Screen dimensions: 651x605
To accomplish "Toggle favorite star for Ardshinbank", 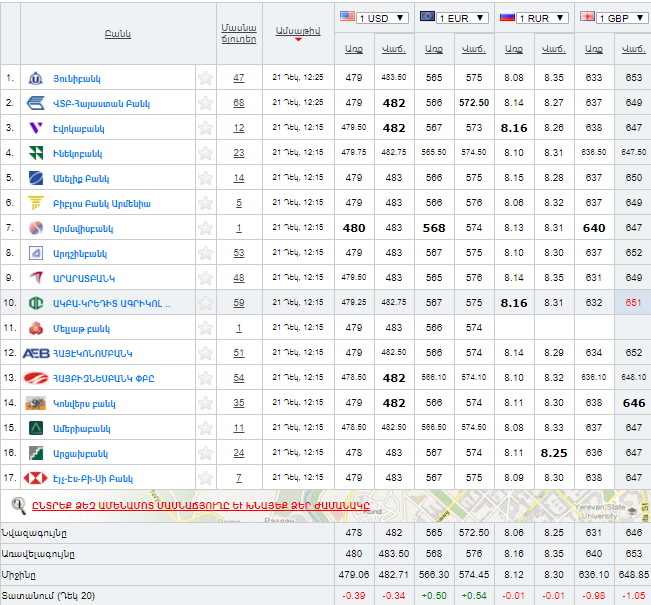I will click(206, 253).
